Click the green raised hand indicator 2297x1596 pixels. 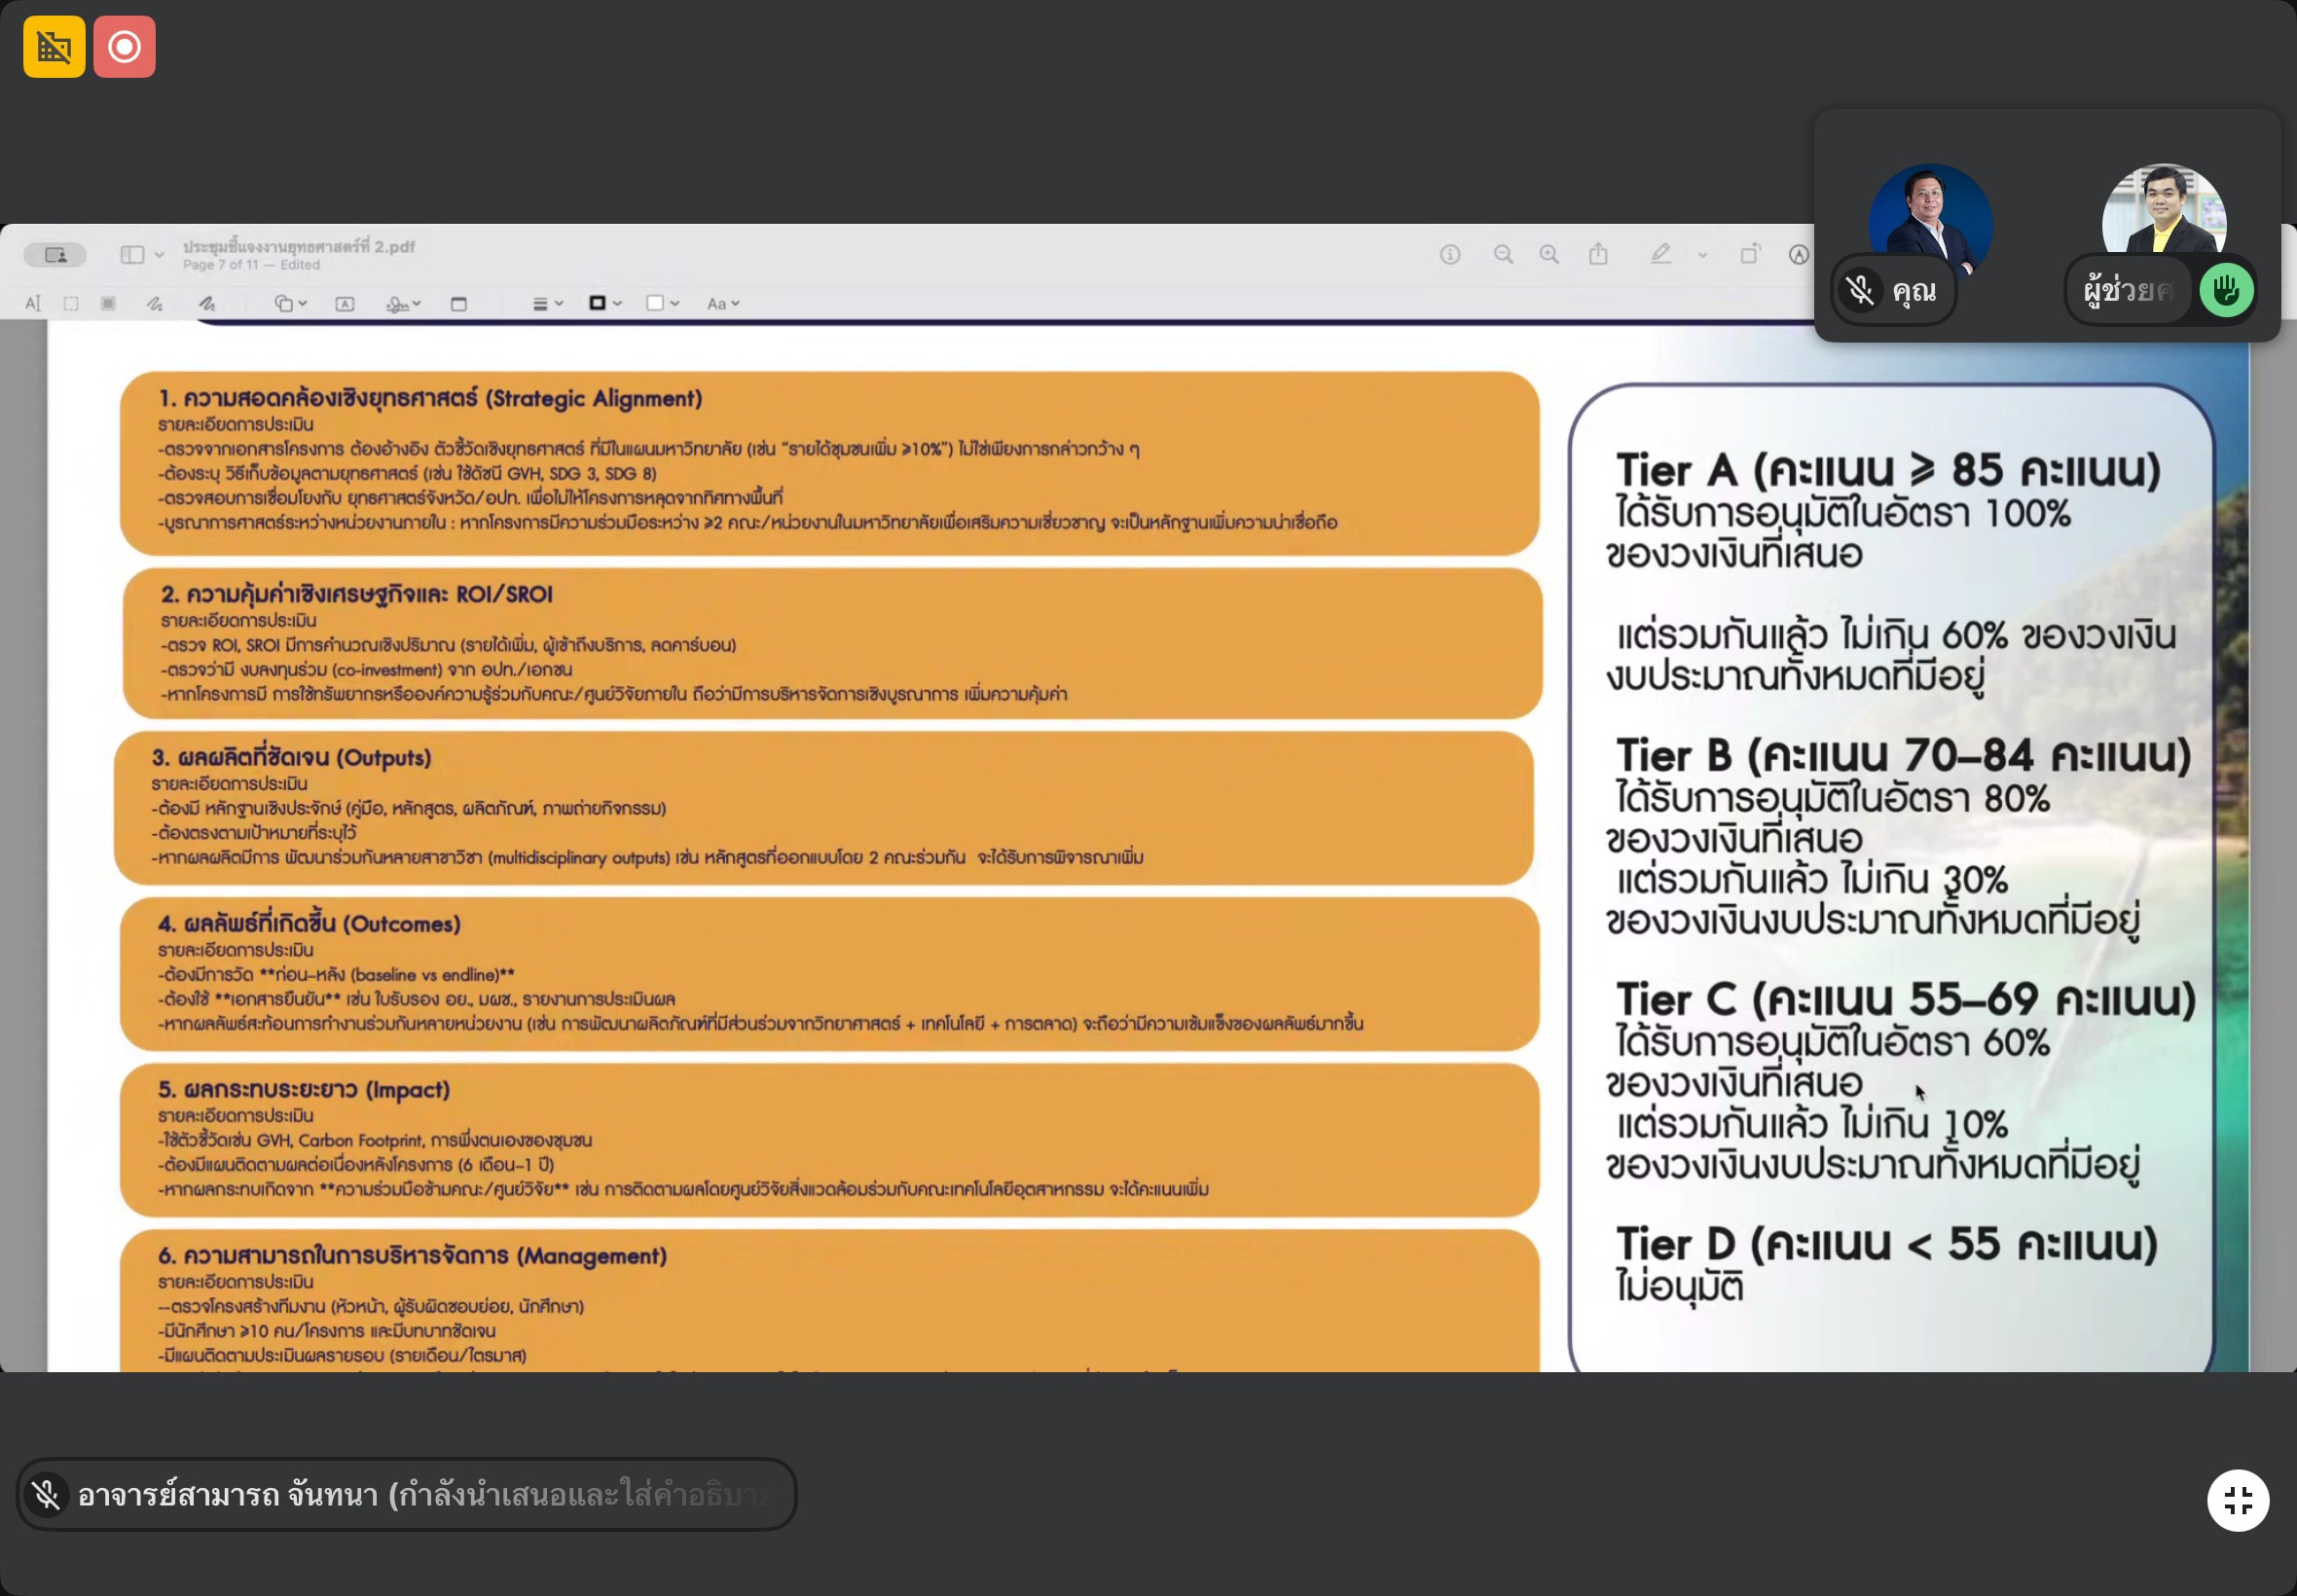2226,291
